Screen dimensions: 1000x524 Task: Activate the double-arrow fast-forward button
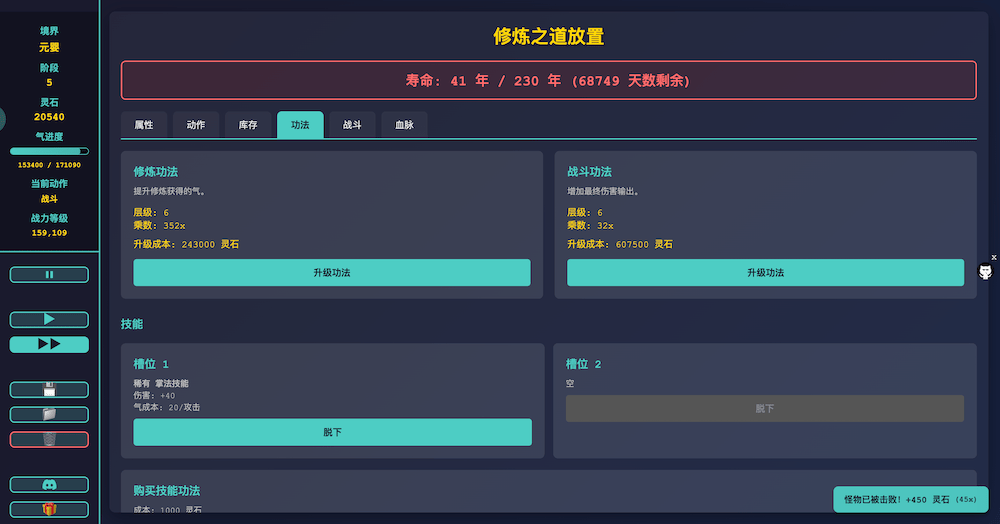coord(49,344)
